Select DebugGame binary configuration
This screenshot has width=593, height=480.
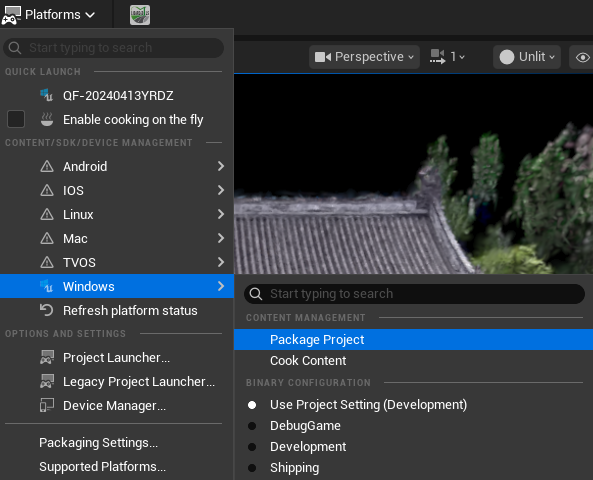click(413, 426)
